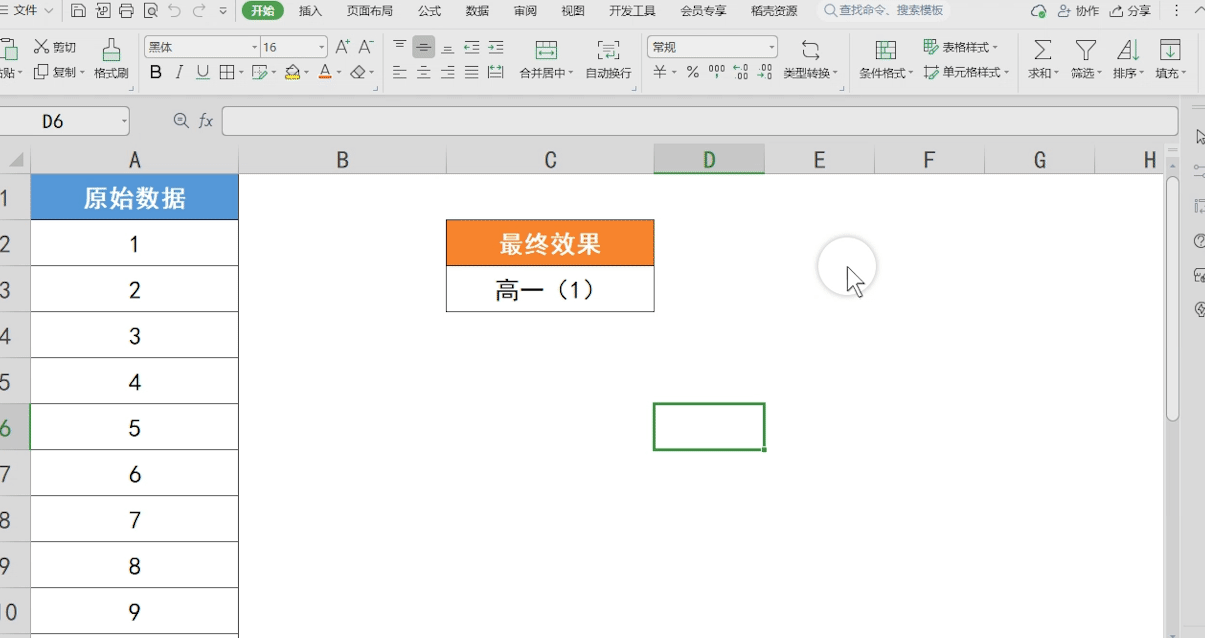Screen dimensions: 1205x638
Task: Click the increase decimal places icon
Action: click(741, 72)
